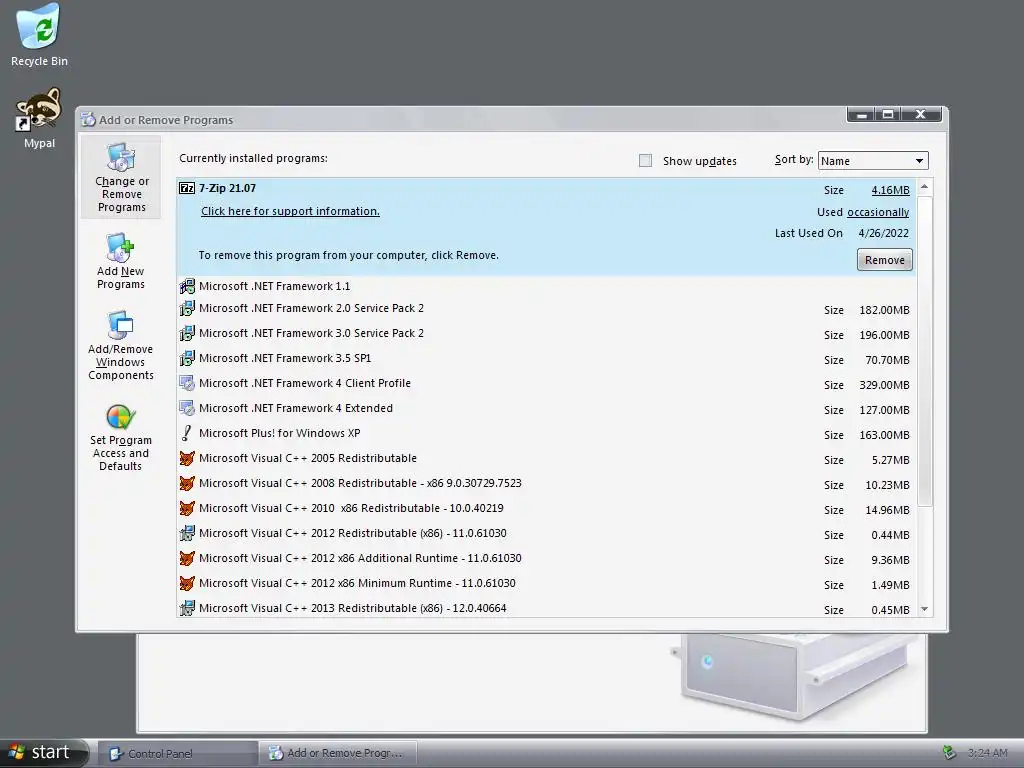1024x768 pixels.
Task: Select Change or Remove Programs sidebar icon
Action: pyautogui.click(x=121, y=177)
